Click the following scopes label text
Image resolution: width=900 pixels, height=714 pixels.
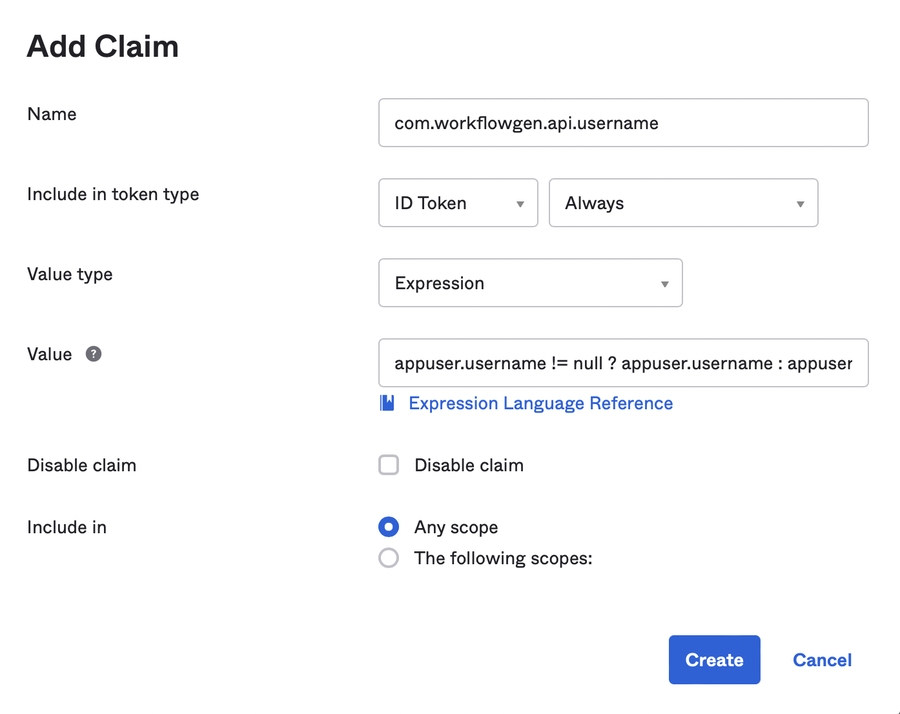[x=503, y=558]
